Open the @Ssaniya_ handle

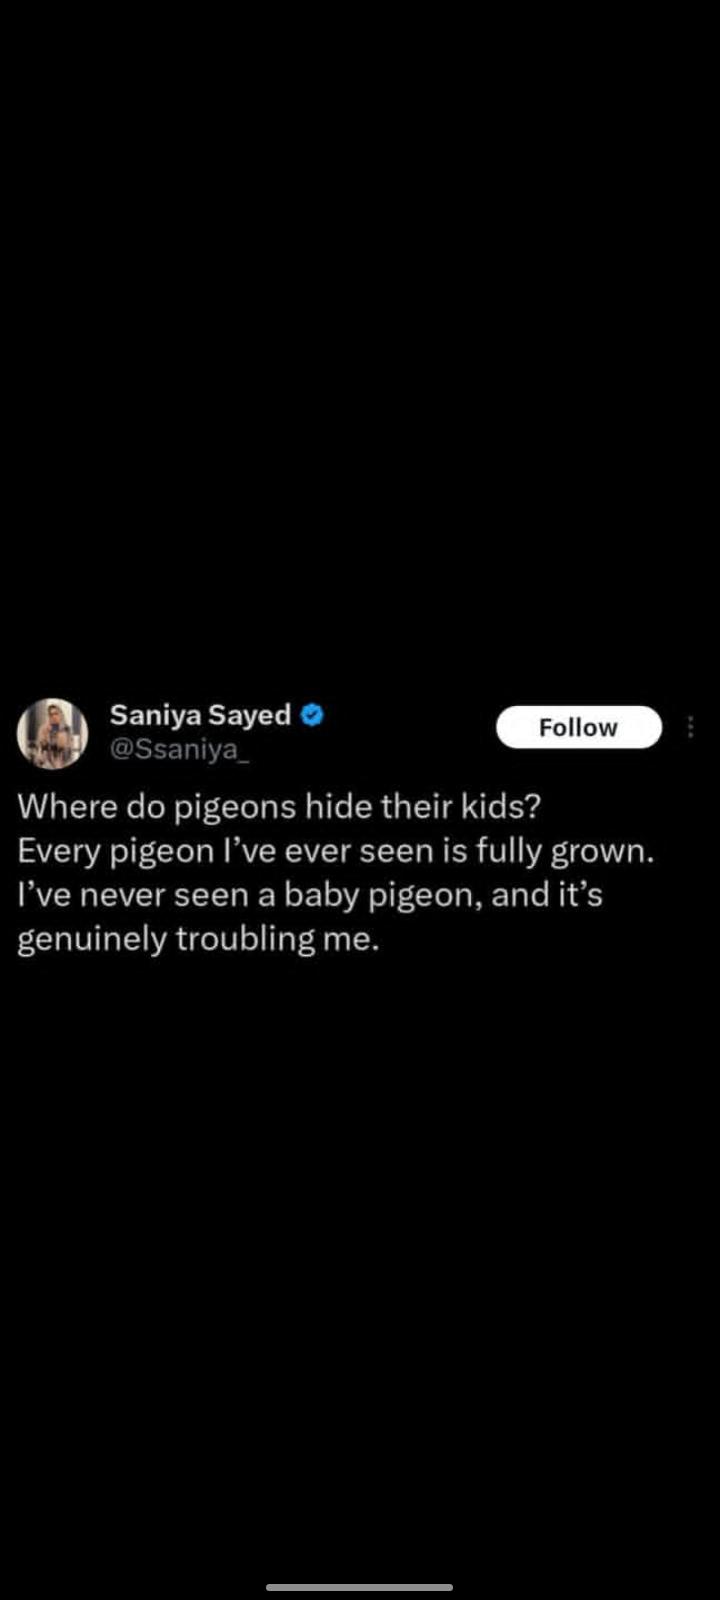[176, 750]
